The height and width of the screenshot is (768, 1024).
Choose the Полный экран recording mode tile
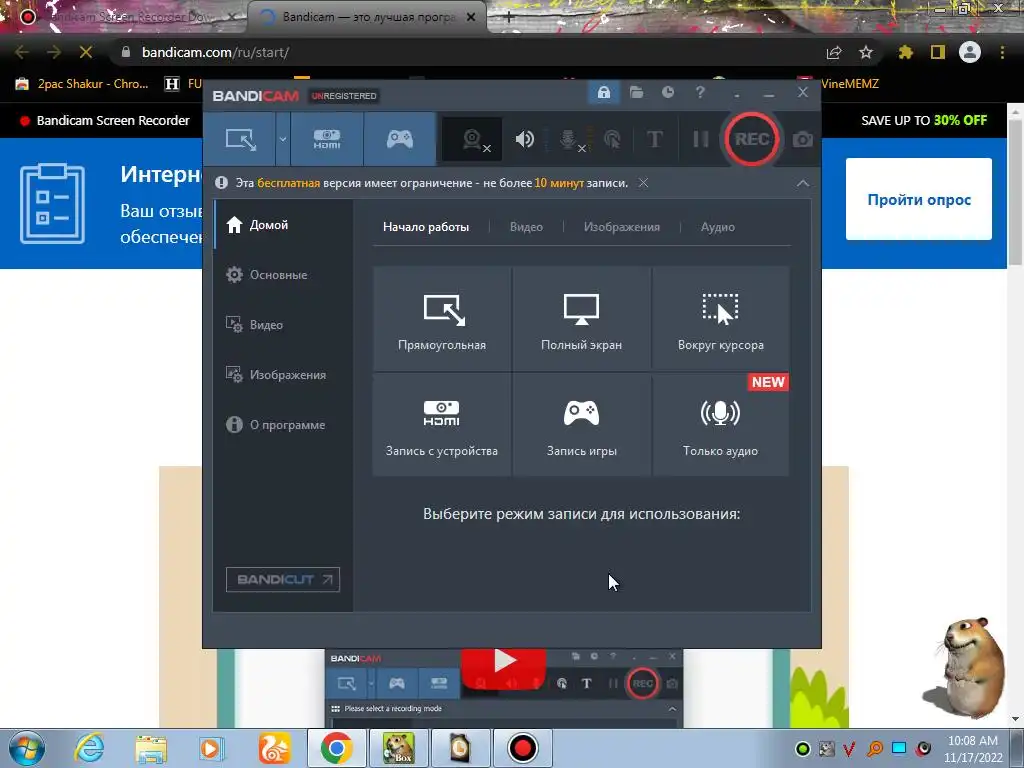581,318
